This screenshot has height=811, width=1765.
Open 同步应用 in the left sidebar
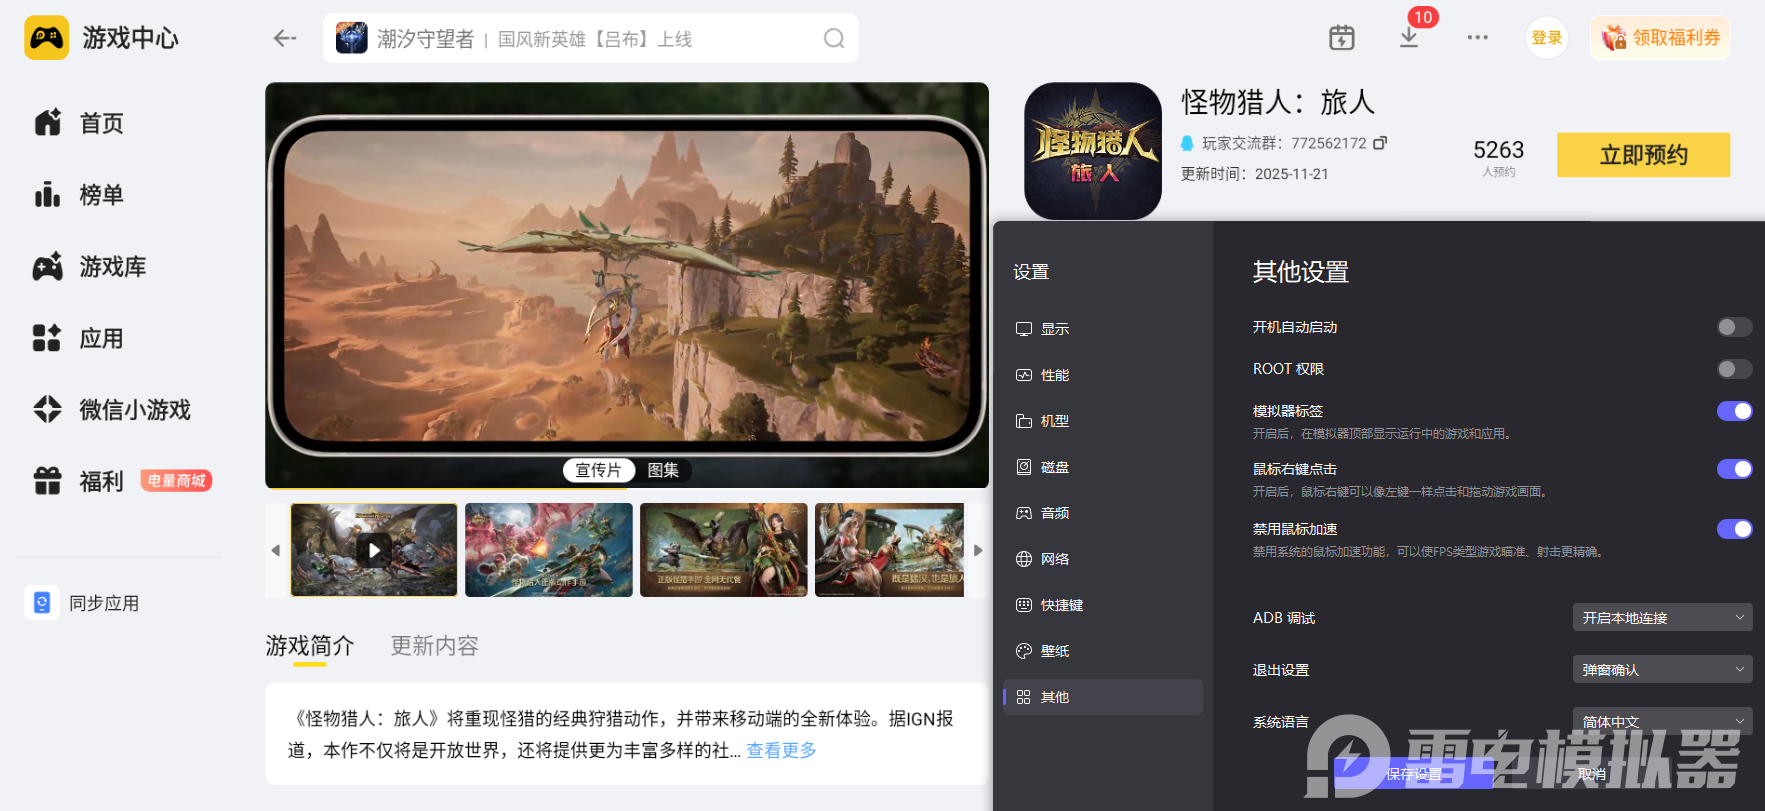[83, 603]
